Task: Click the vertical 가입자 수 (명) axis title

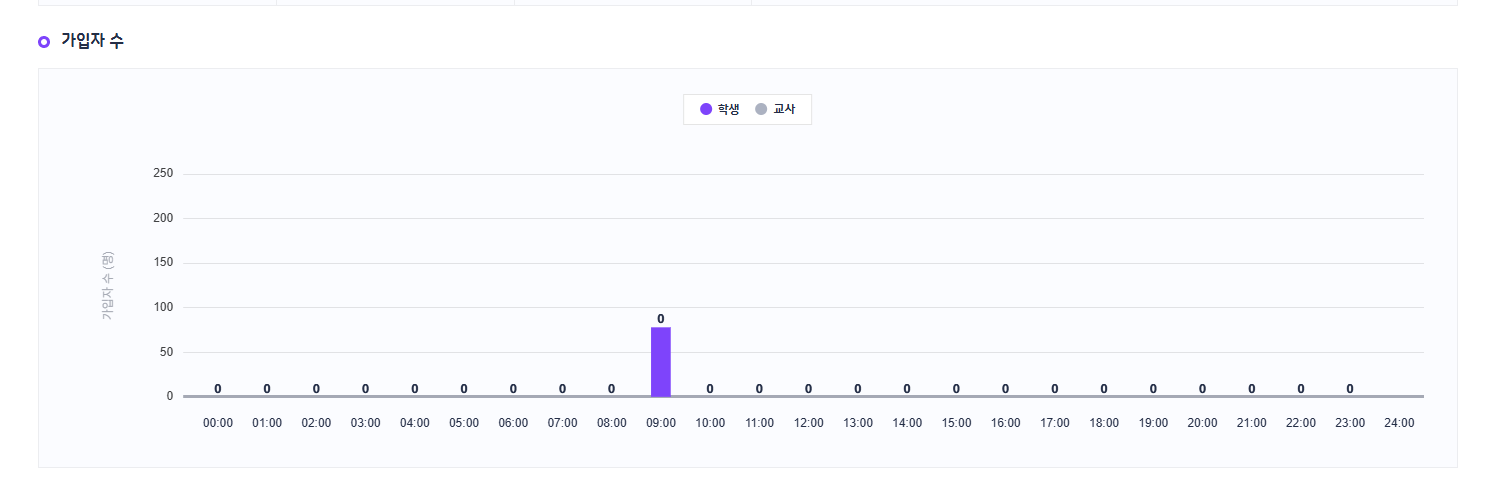Action: (x=108, y=286)
